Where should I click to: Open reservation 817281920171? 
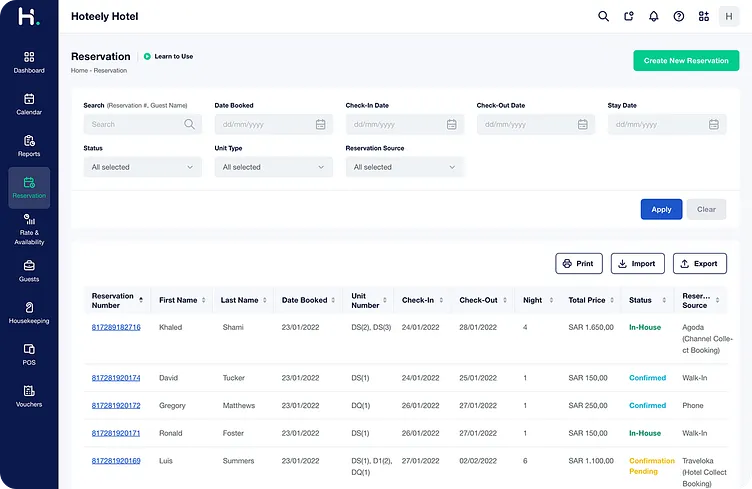click(116, 433)
